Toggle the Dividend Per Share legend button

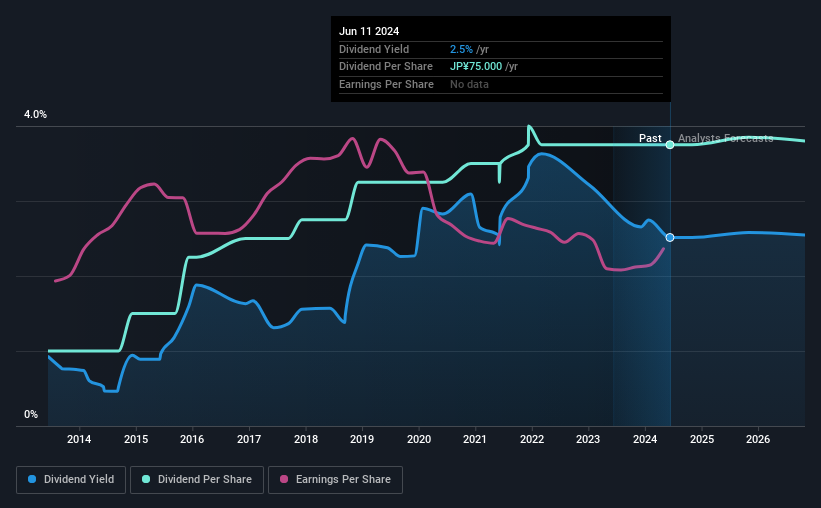click(x=197, y=480)
